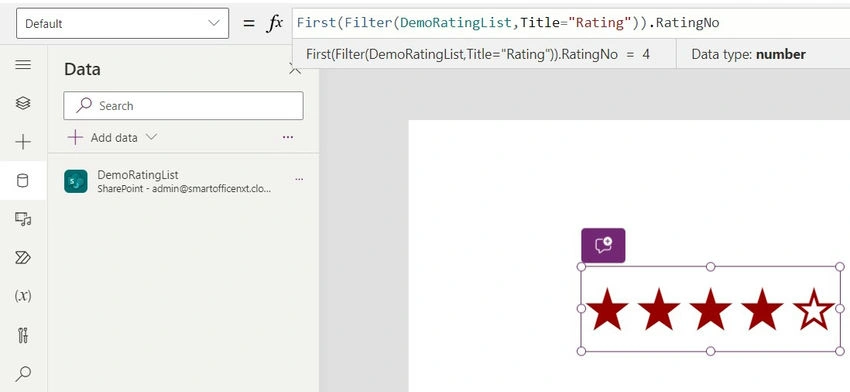
Task: Click the SharePoint icon beside DemoRatingList
Action: coord(76,181)
